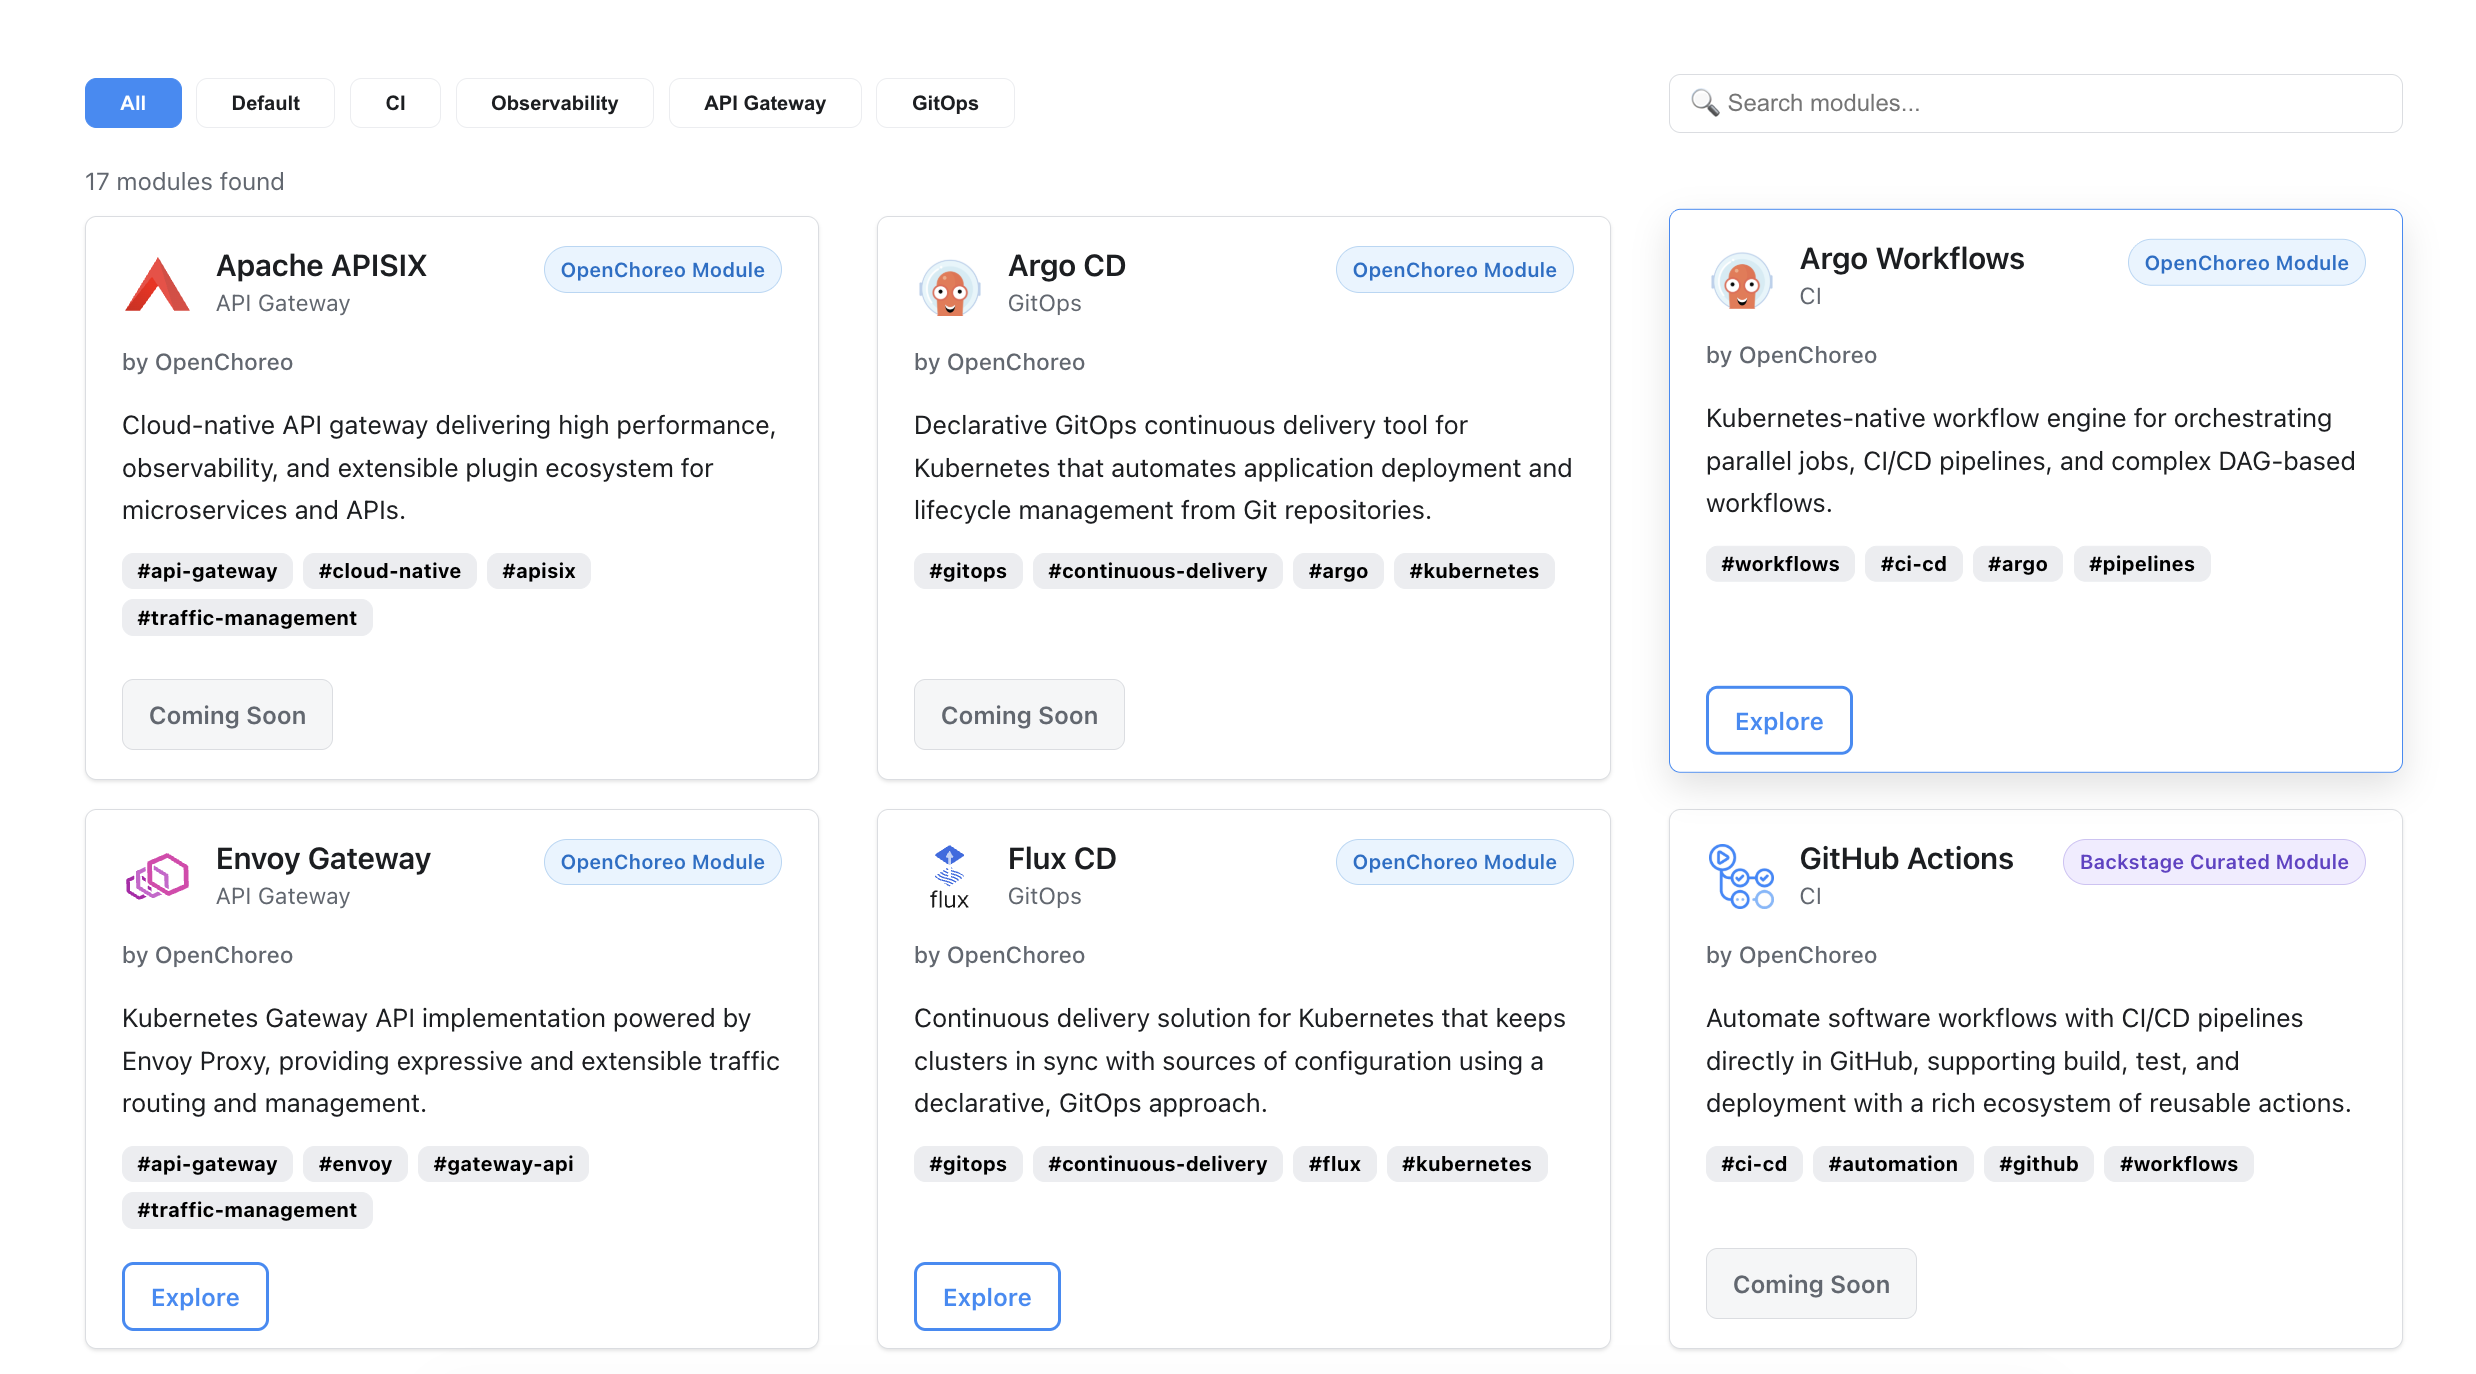Click the Apache APISIX red logo icon

click(157, 285)
